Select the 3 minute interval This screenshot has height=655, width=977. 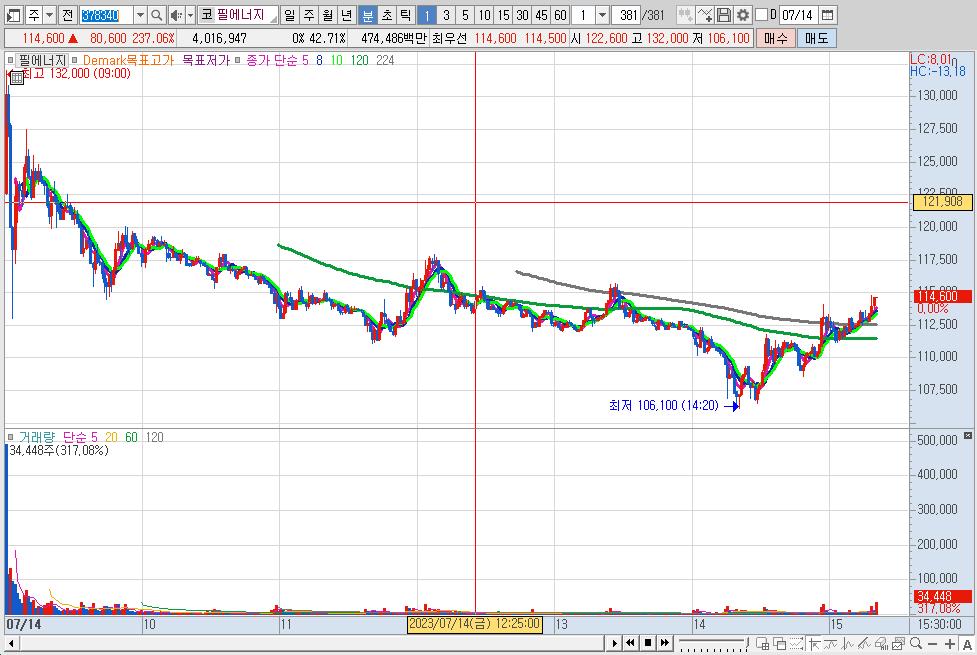pos(446,15)
